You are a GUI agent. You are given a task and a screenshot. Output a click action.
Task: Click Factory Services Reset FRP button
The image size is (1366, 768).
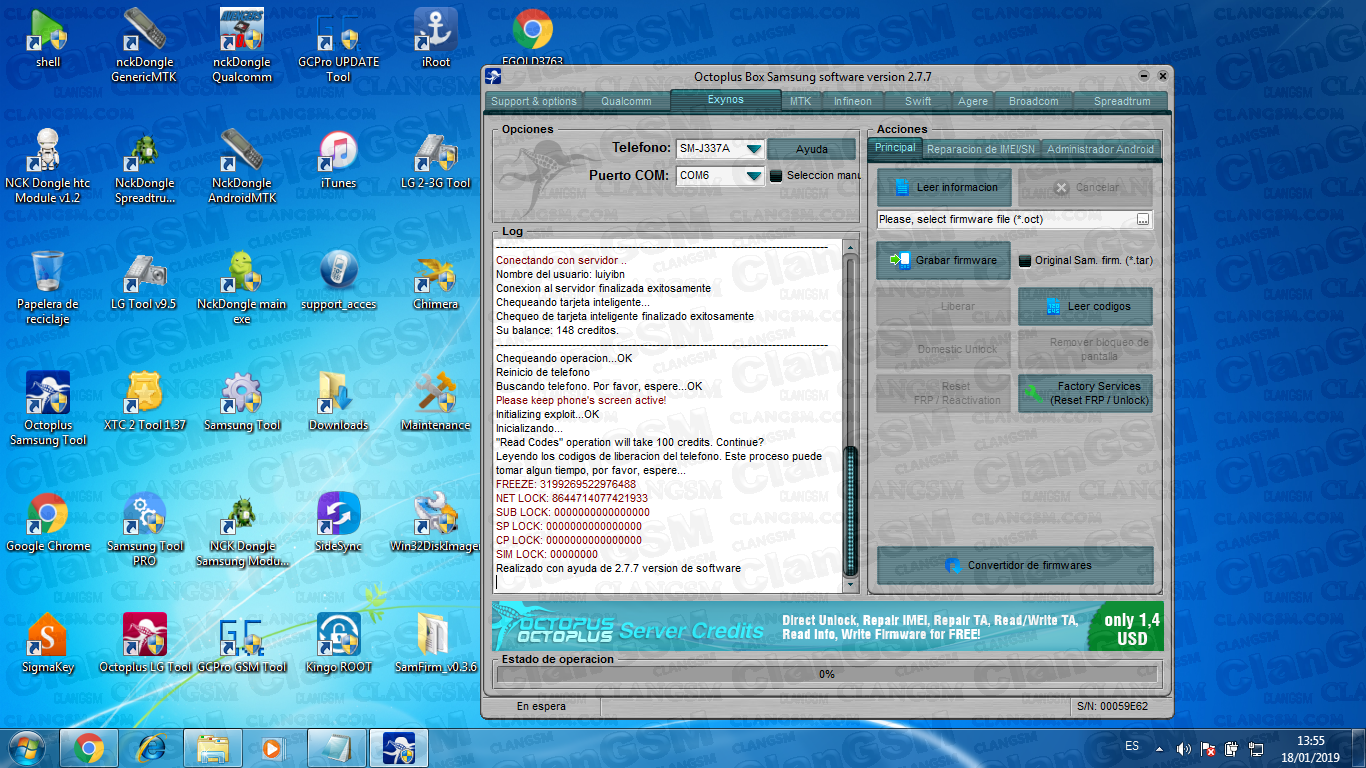(1085, 393)
